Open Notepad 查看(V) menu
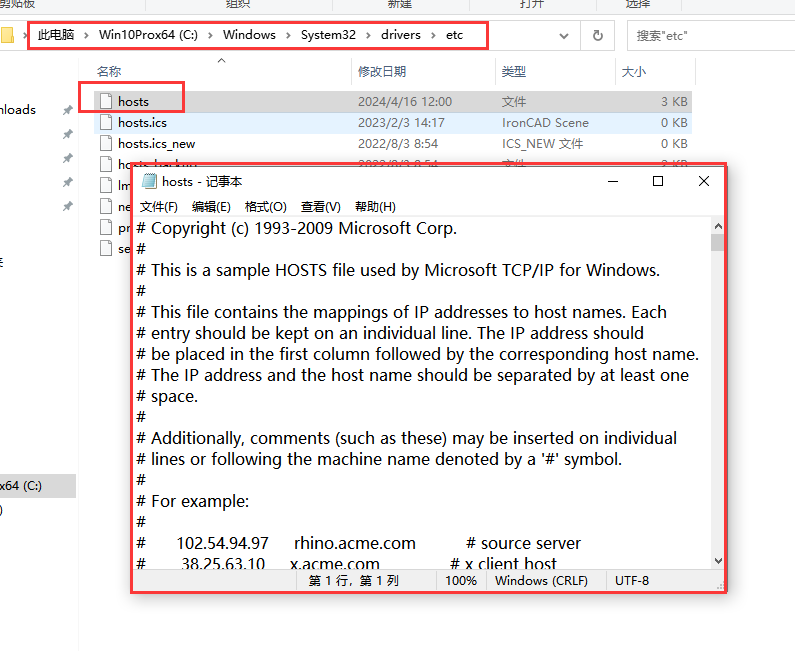The image size is (795, 651). click(x=320, y=207)
